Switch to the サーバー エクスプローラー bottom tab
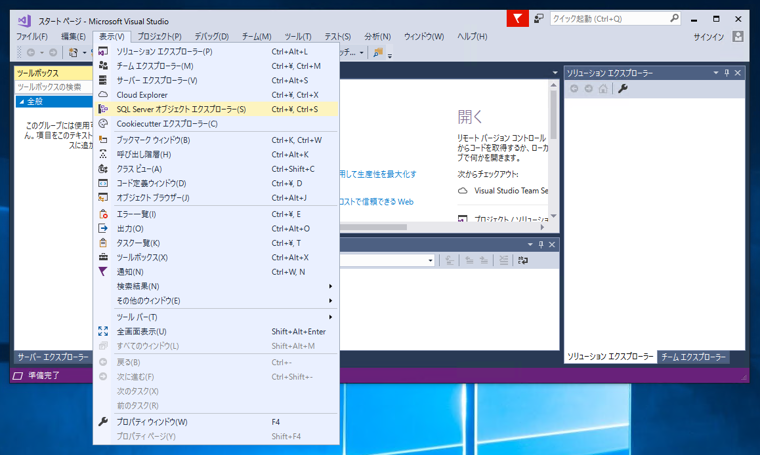 pos(53,357)
